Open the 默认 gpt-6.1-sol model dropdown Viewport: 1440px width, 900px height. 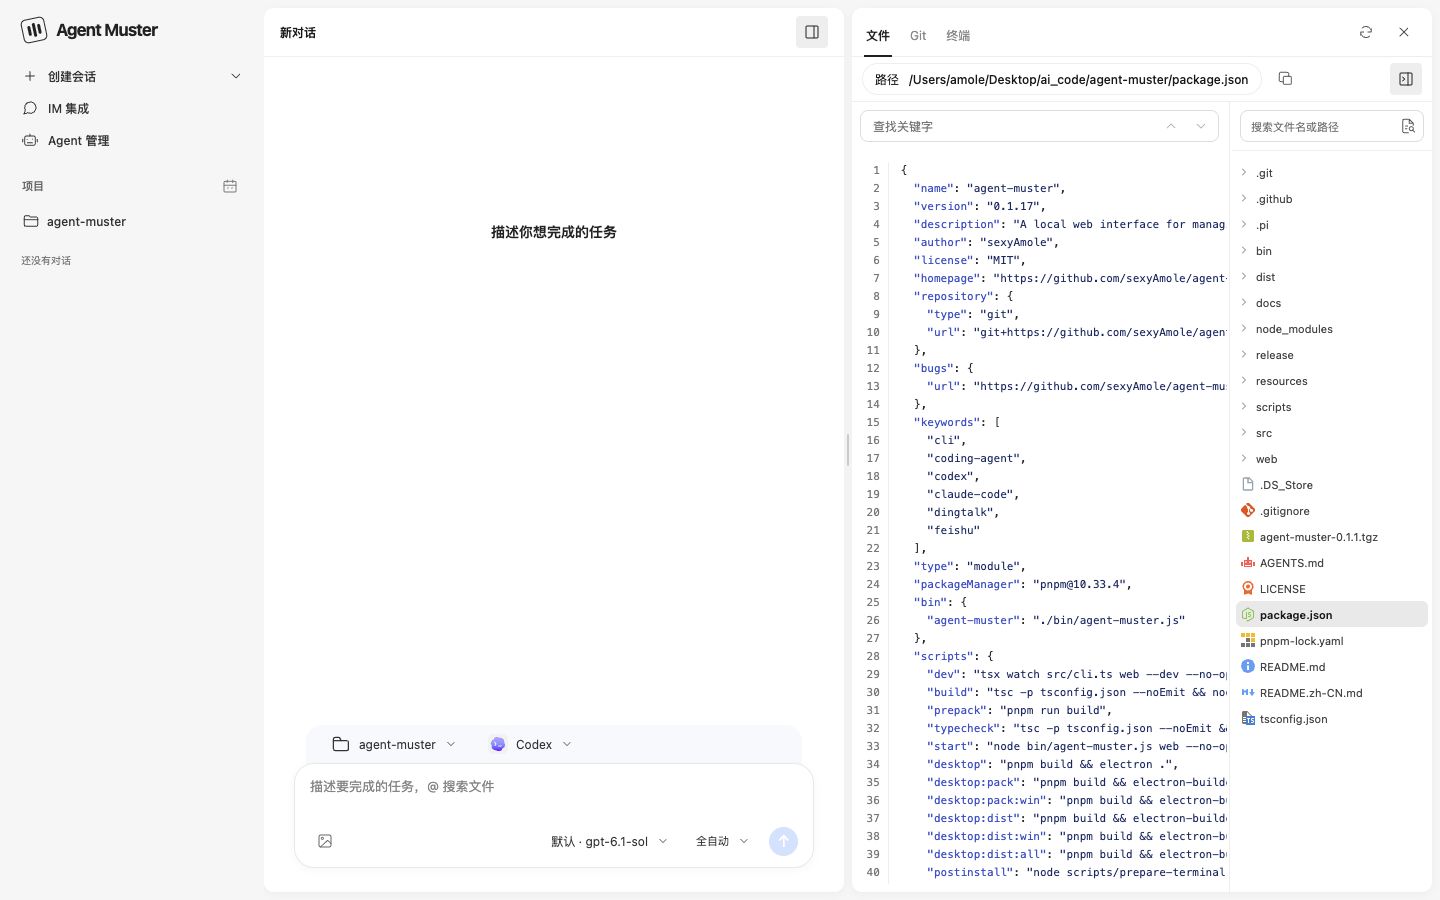click(609, 841)
